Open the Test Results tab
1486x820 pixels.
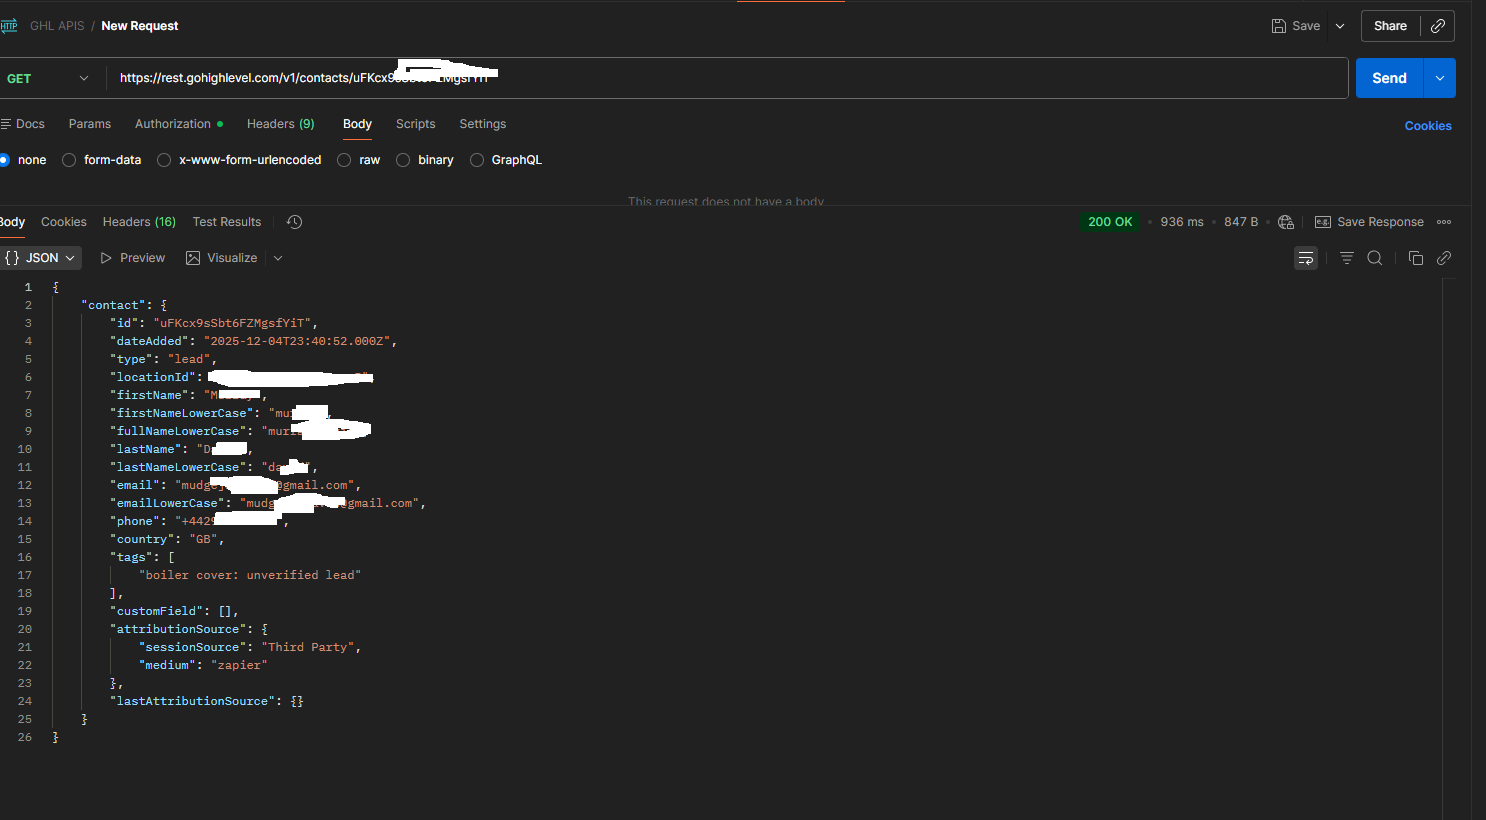pos(227,222)
